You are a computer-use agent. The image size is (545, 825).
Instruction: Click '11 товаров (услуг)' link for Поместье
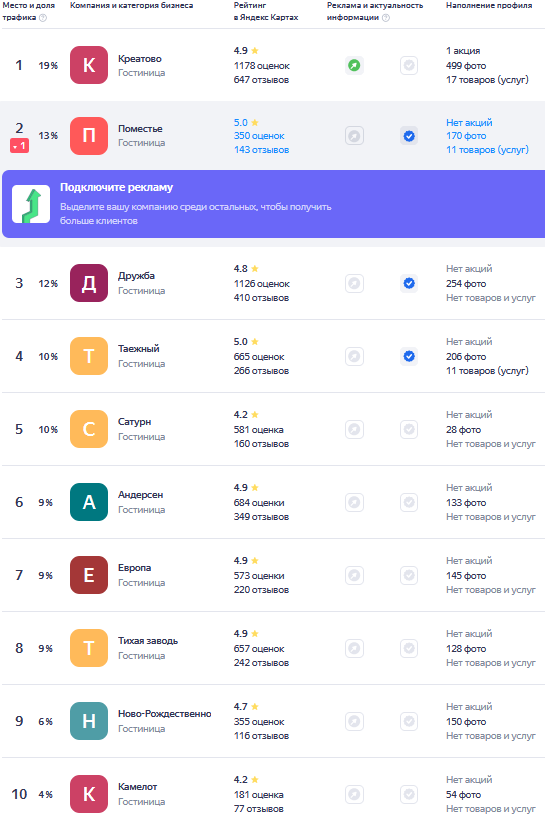487,150
